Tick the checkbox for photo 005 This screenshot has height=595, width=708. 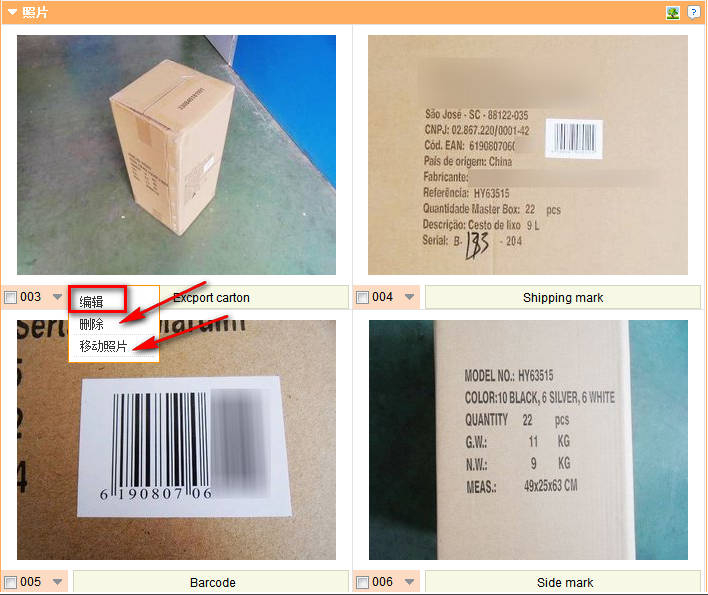10,582
